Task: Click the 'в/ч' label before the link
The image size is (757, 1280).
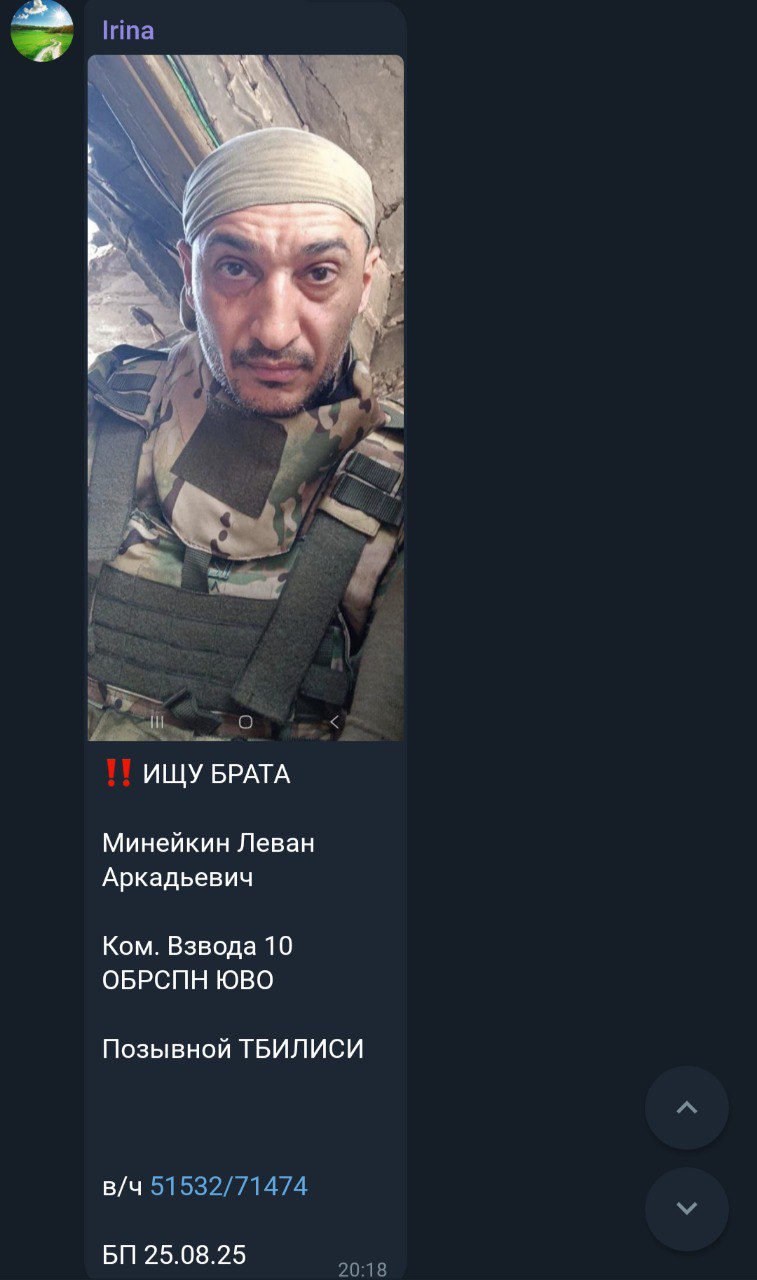Action: click(x=123, y=1187)
